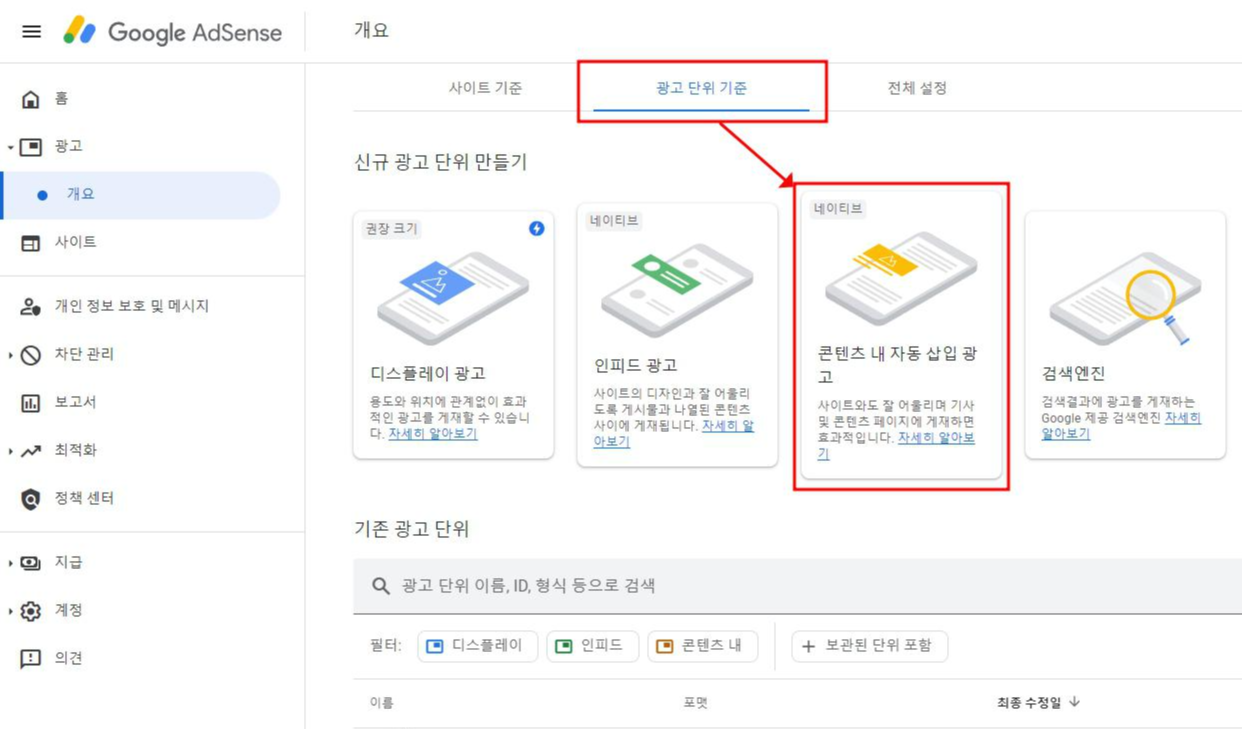
Task: Toggle the 인피드 filter chip
Action: click(x=594, y=646)
